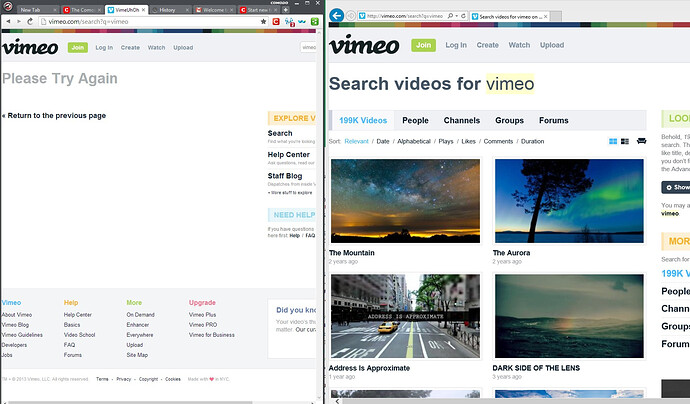This screenshot has height=404, width=690.
Task: Click Log In link in left browser
Action: 104,48
